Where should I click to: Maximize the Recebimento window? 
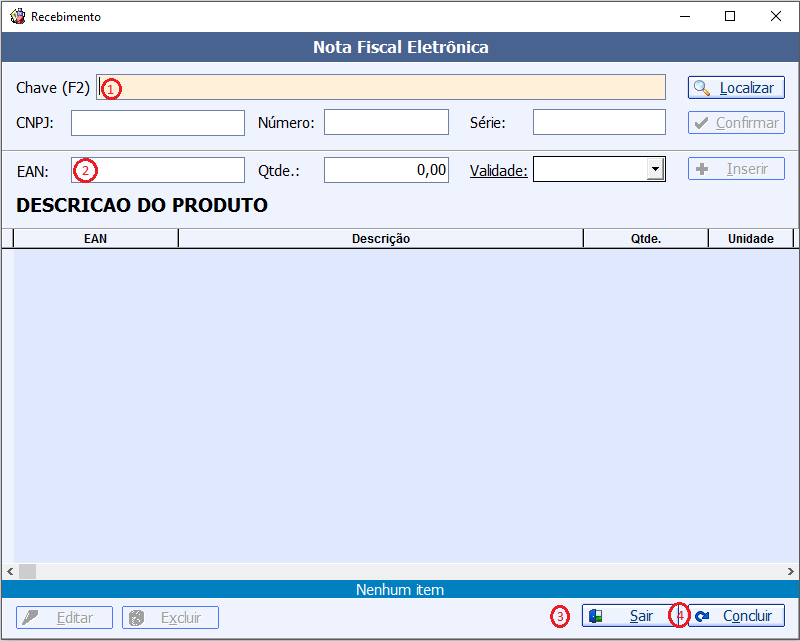tap(730, 16)
